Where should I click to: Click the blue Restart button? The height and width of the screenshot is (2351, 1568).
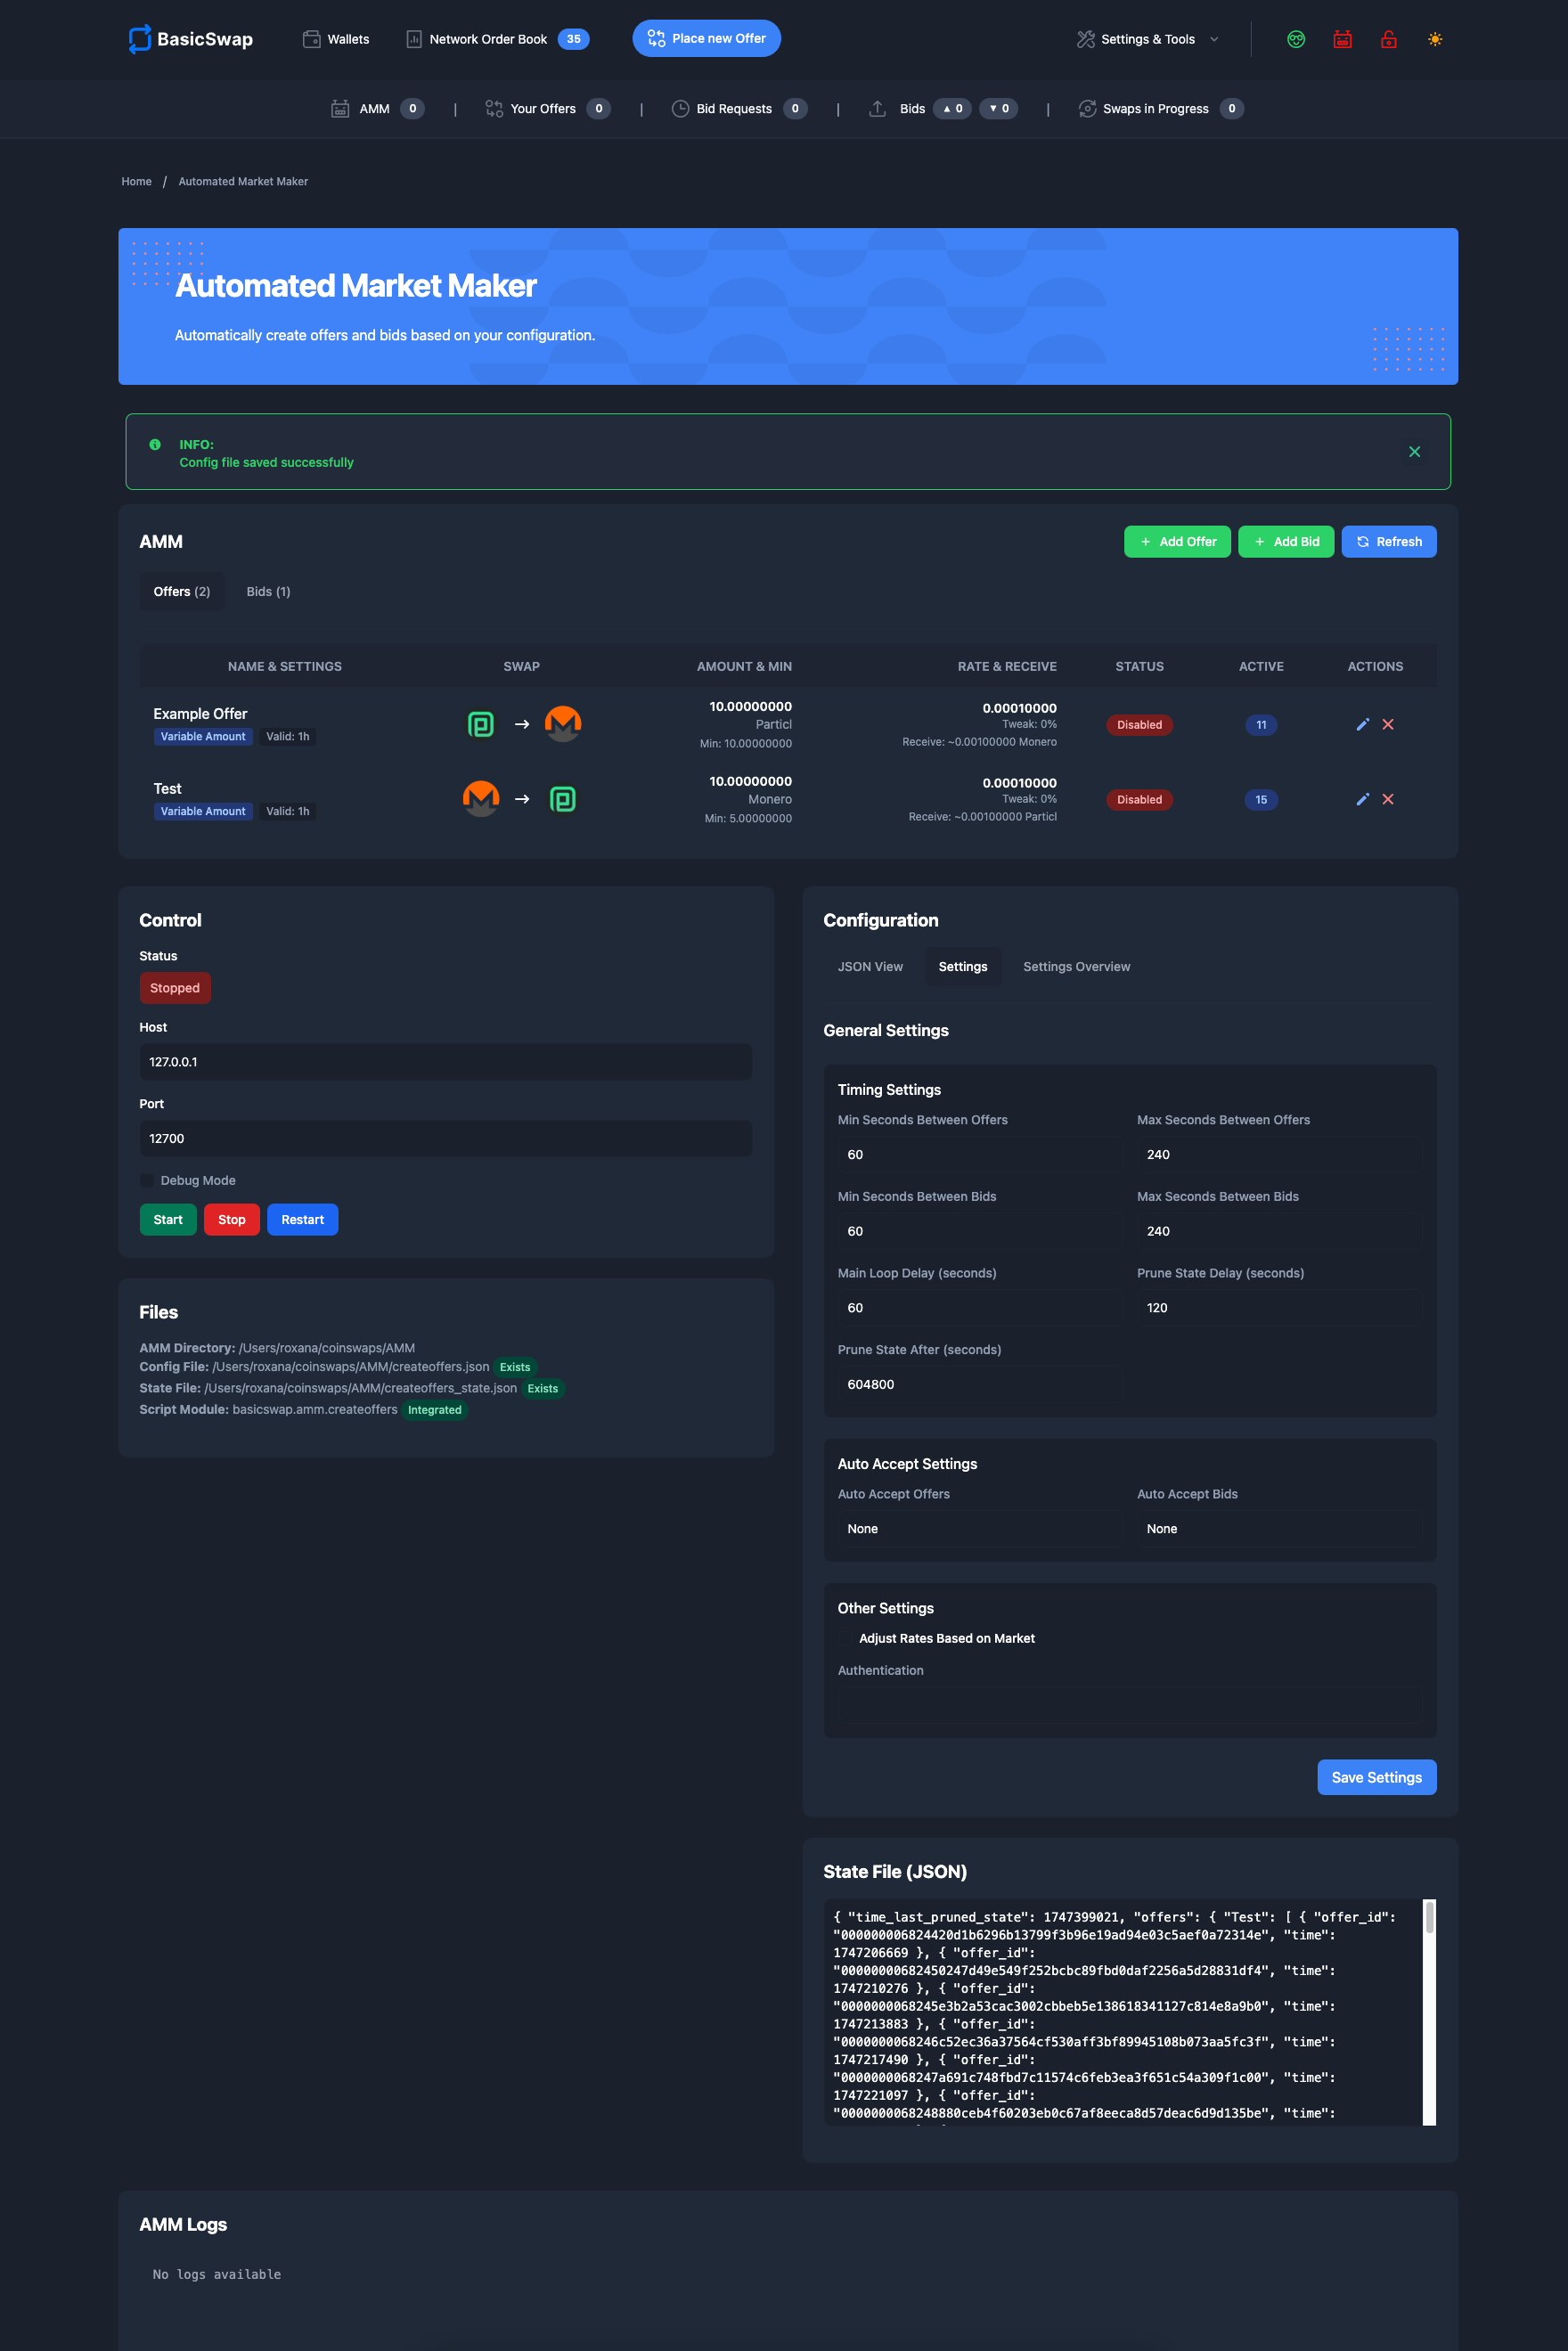(x=303, y=1220)
